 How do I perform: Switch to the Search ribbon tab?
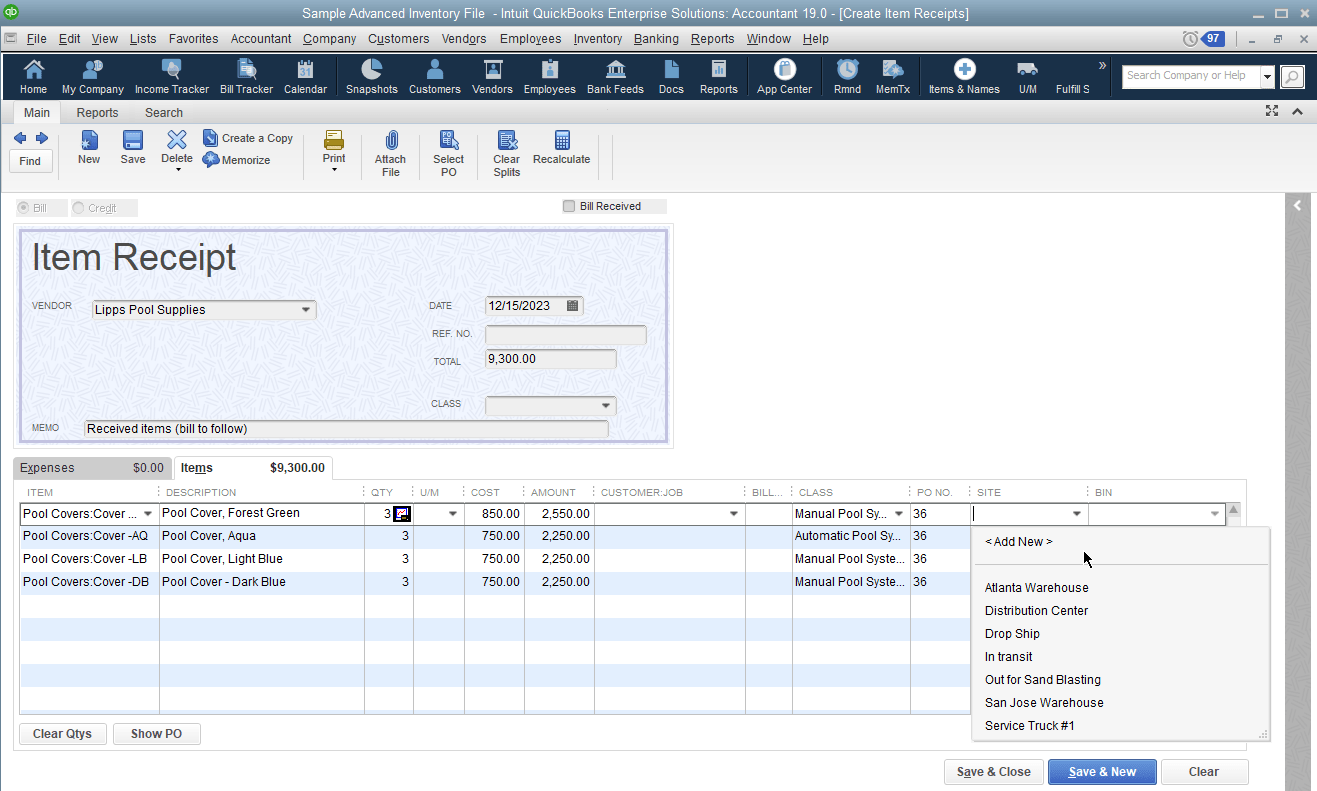coord(164,113)
